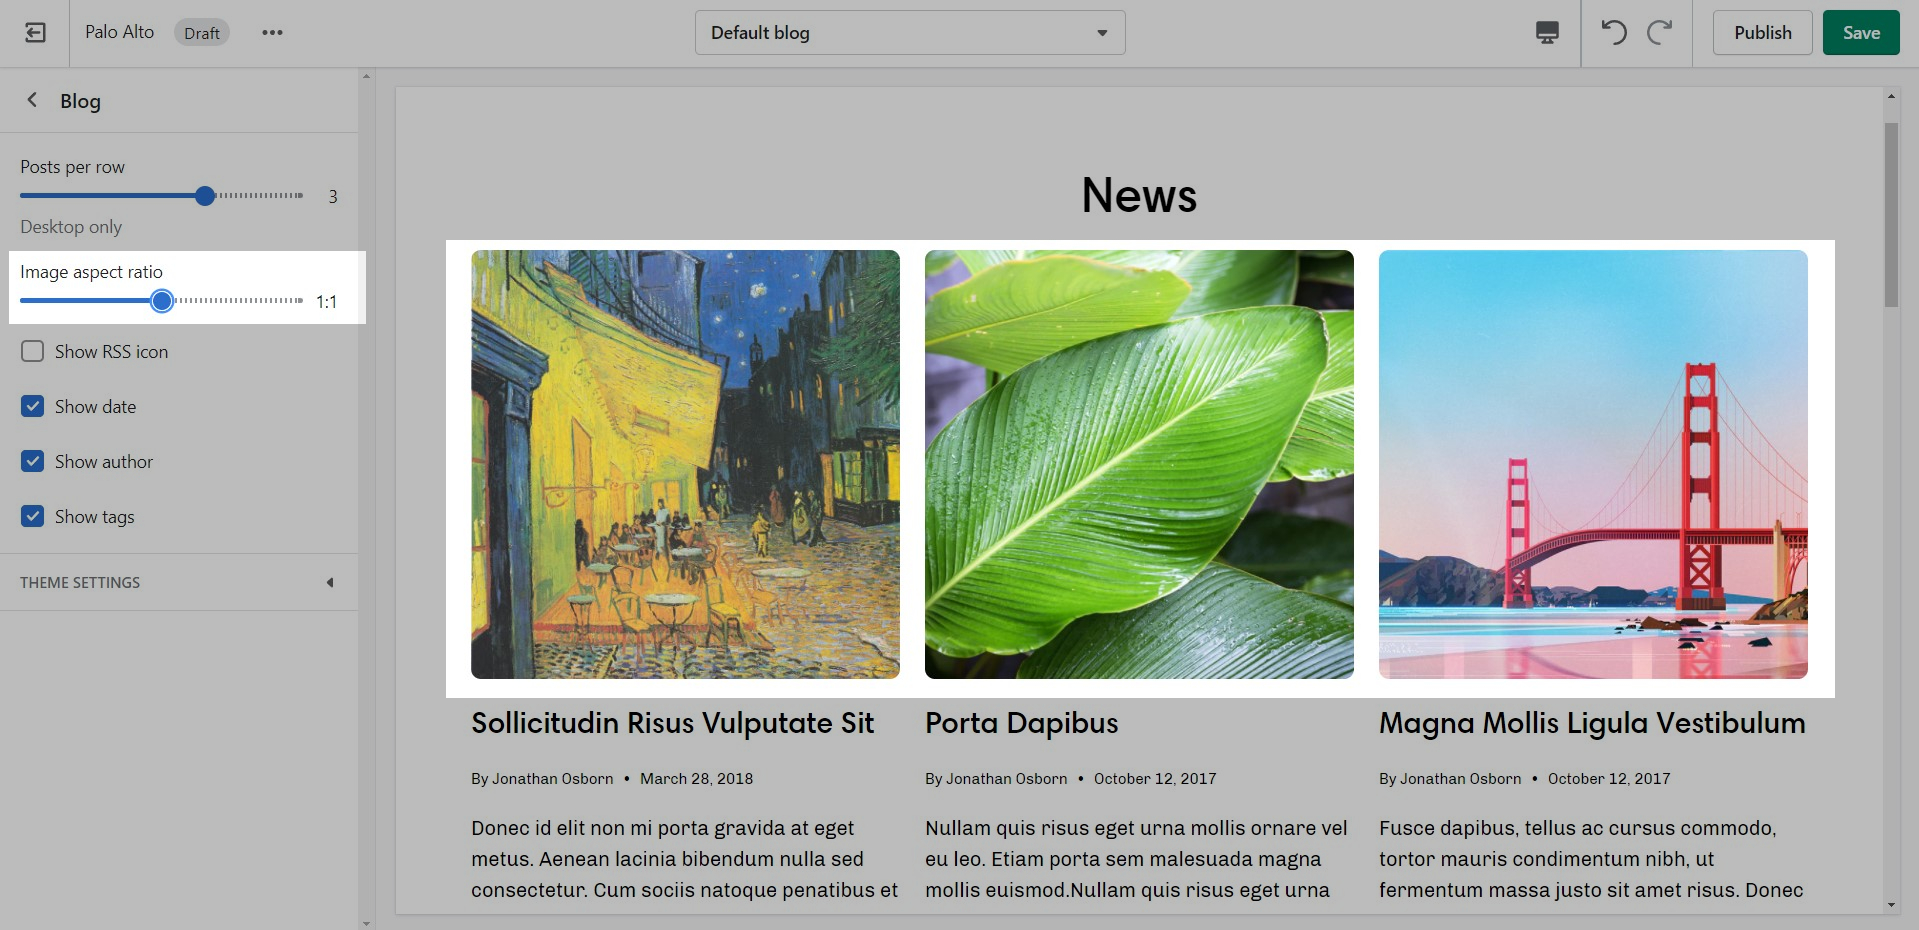Disable the Show author checkbox
Screen dimensions: 1919x930
tap(33, 462)
